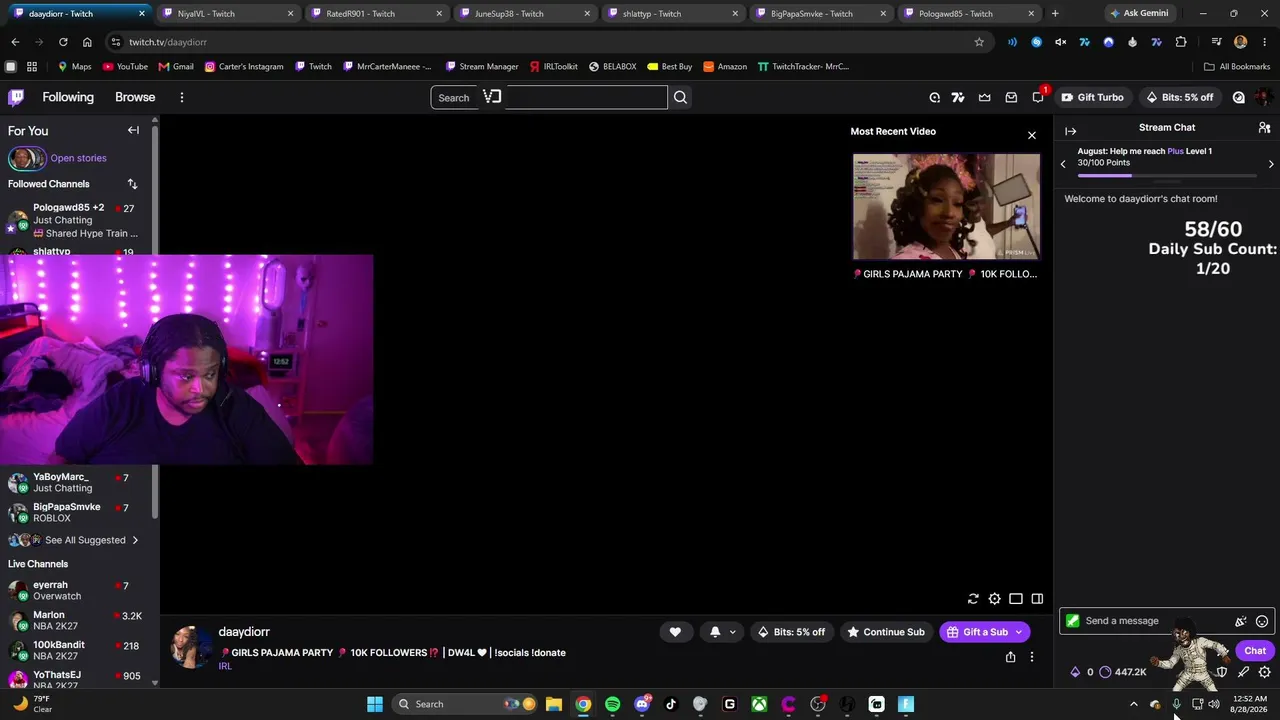Show previous community goal with left arrow

(1063, 164)
